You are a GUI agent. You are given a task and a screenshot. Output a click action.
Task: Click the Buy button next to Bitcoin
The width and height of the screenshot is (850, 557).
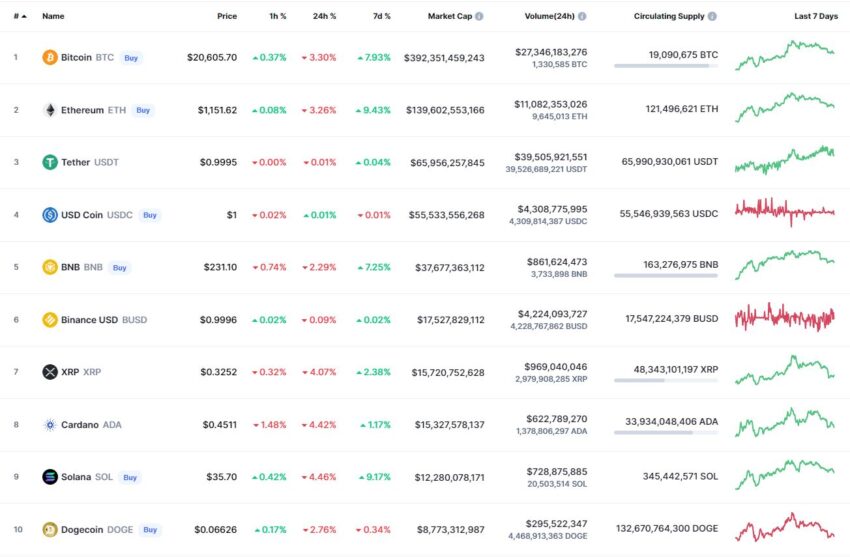[131, 58]
